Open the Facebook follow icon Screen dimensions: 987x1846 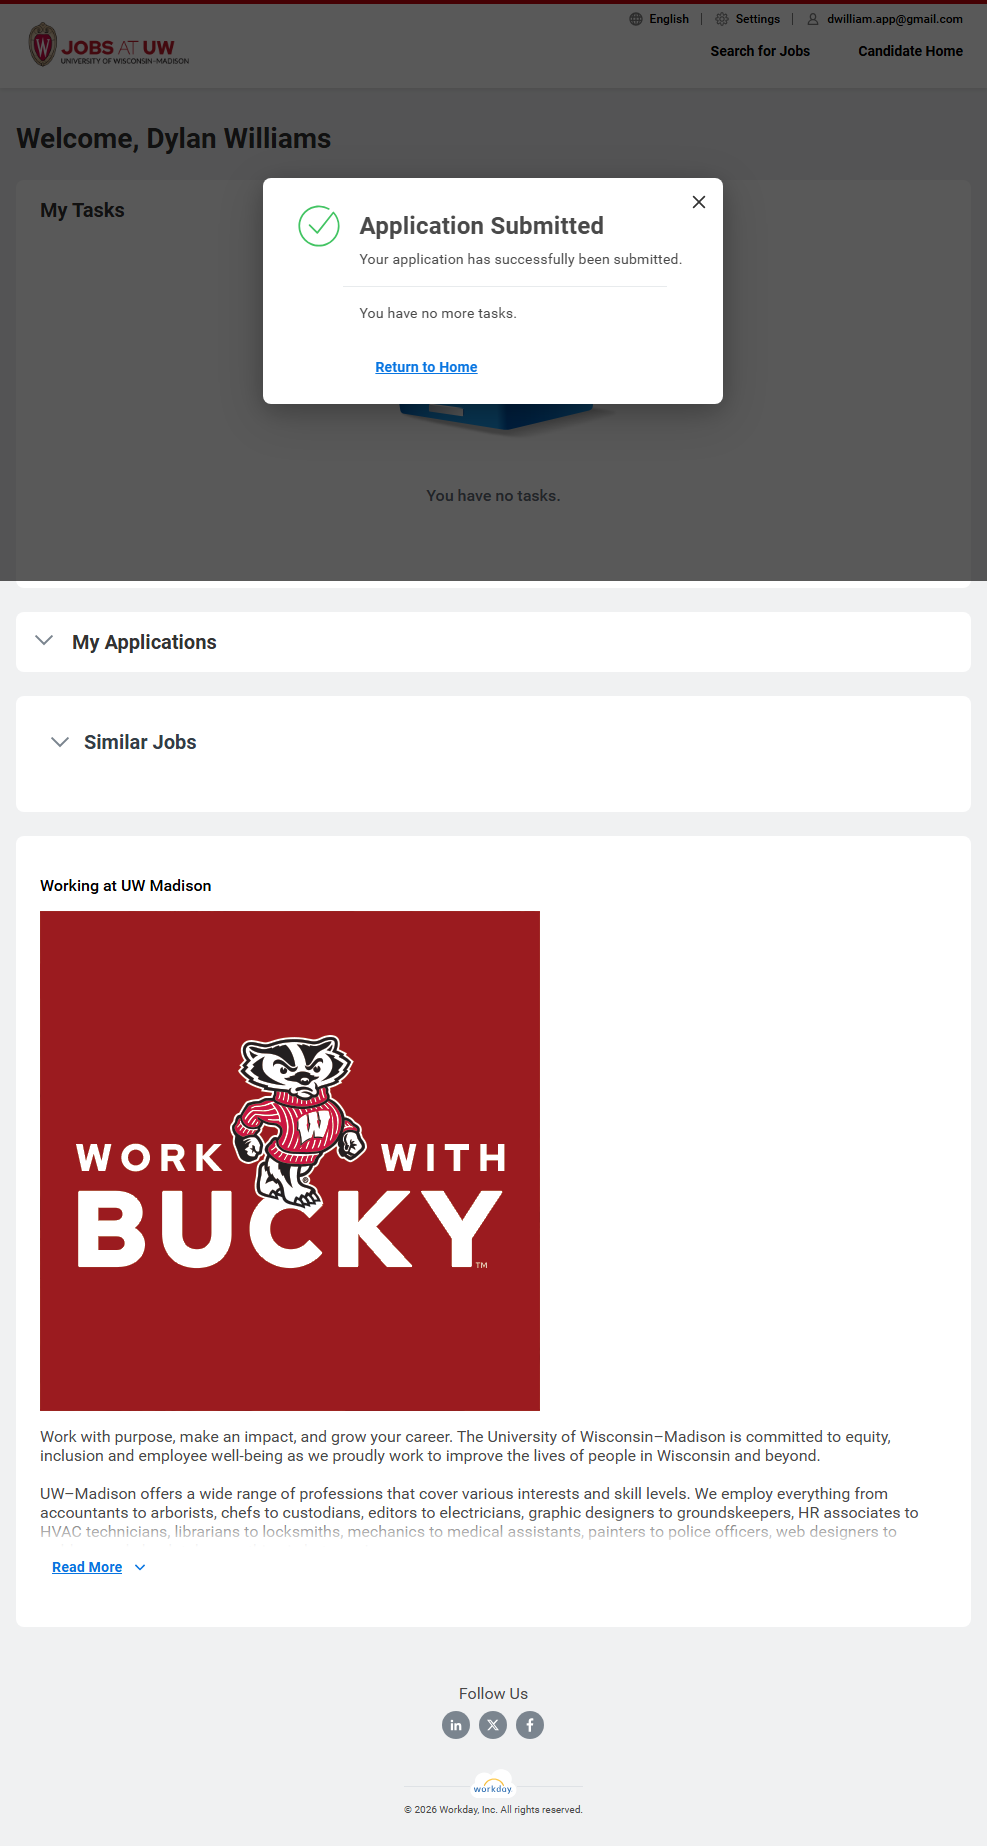(x=530, y=1725)
